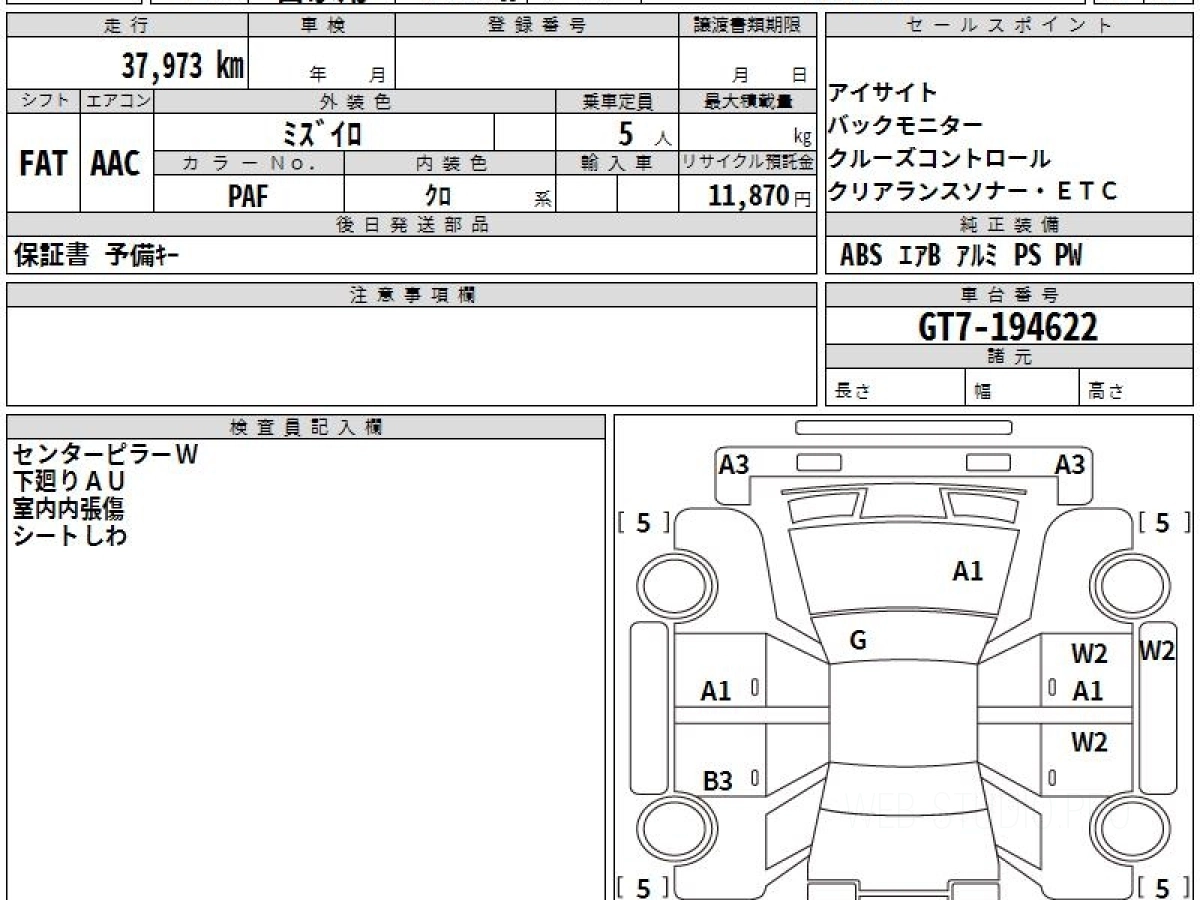Click the AAC air conditioner cell
1200x900 pixels.
pos(116,164)
